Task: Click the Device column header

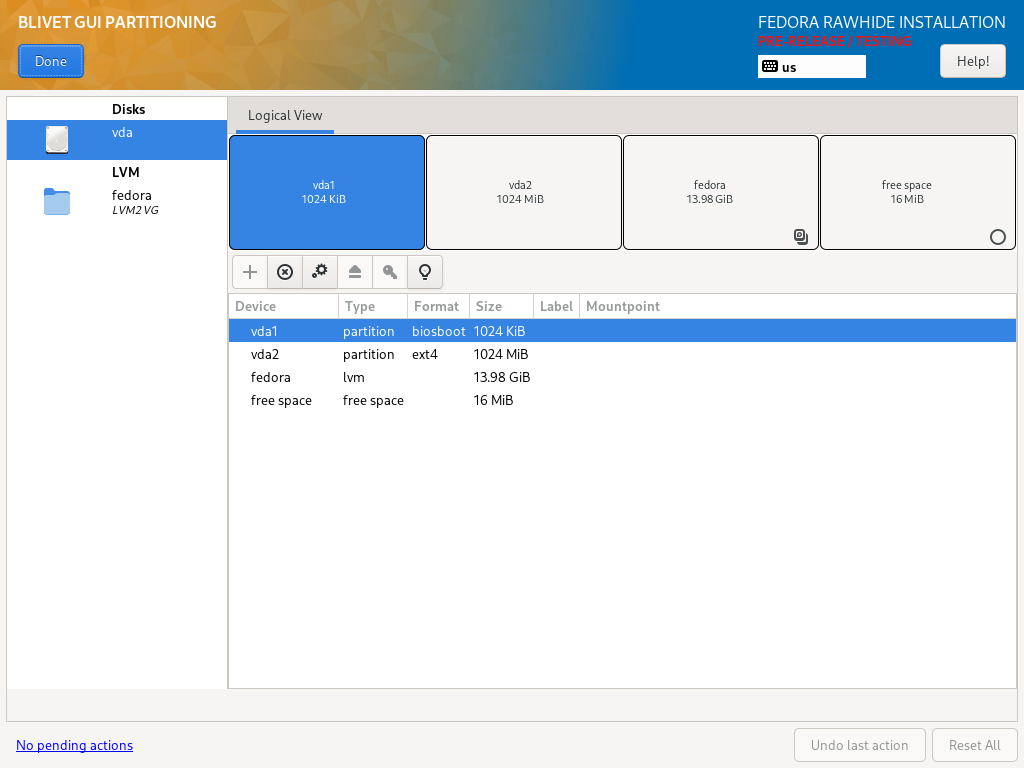Action: coord(283,306)
